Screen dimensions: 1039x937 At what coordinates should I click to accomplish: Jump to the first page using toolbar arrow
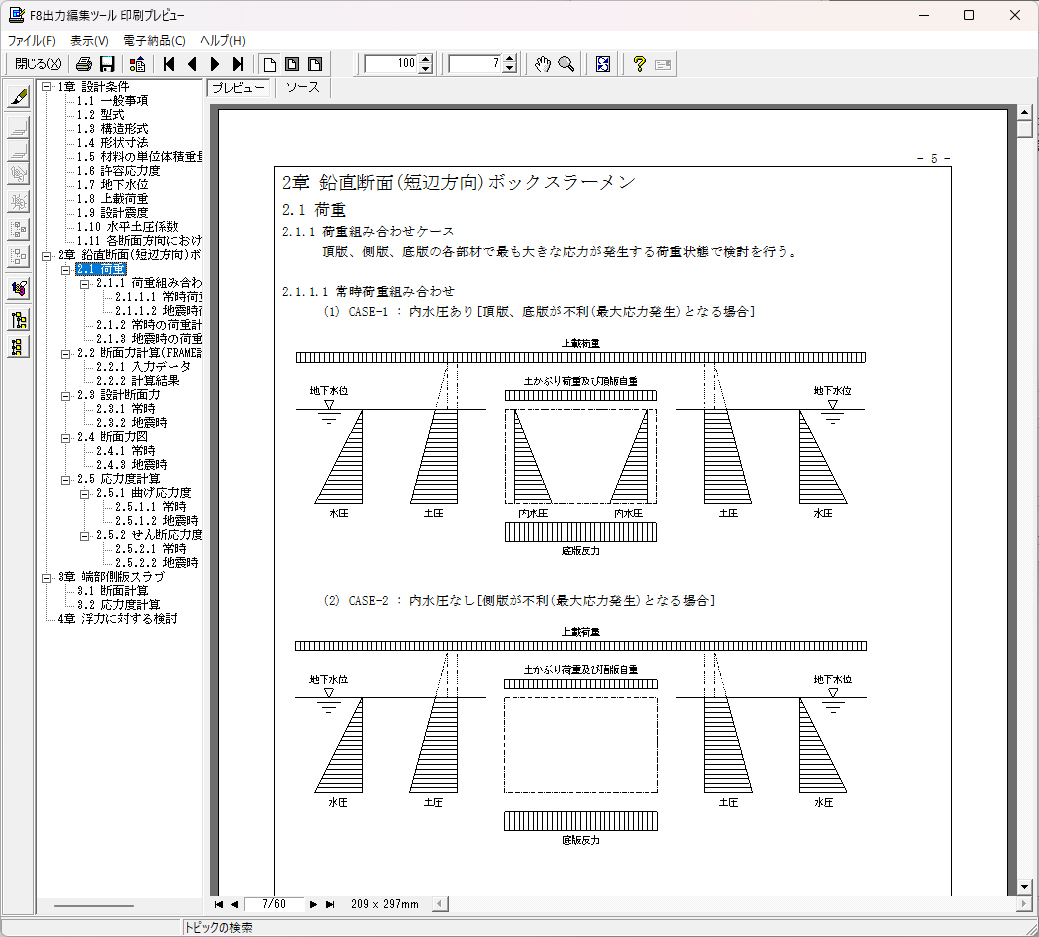click(x=169, y=64)
